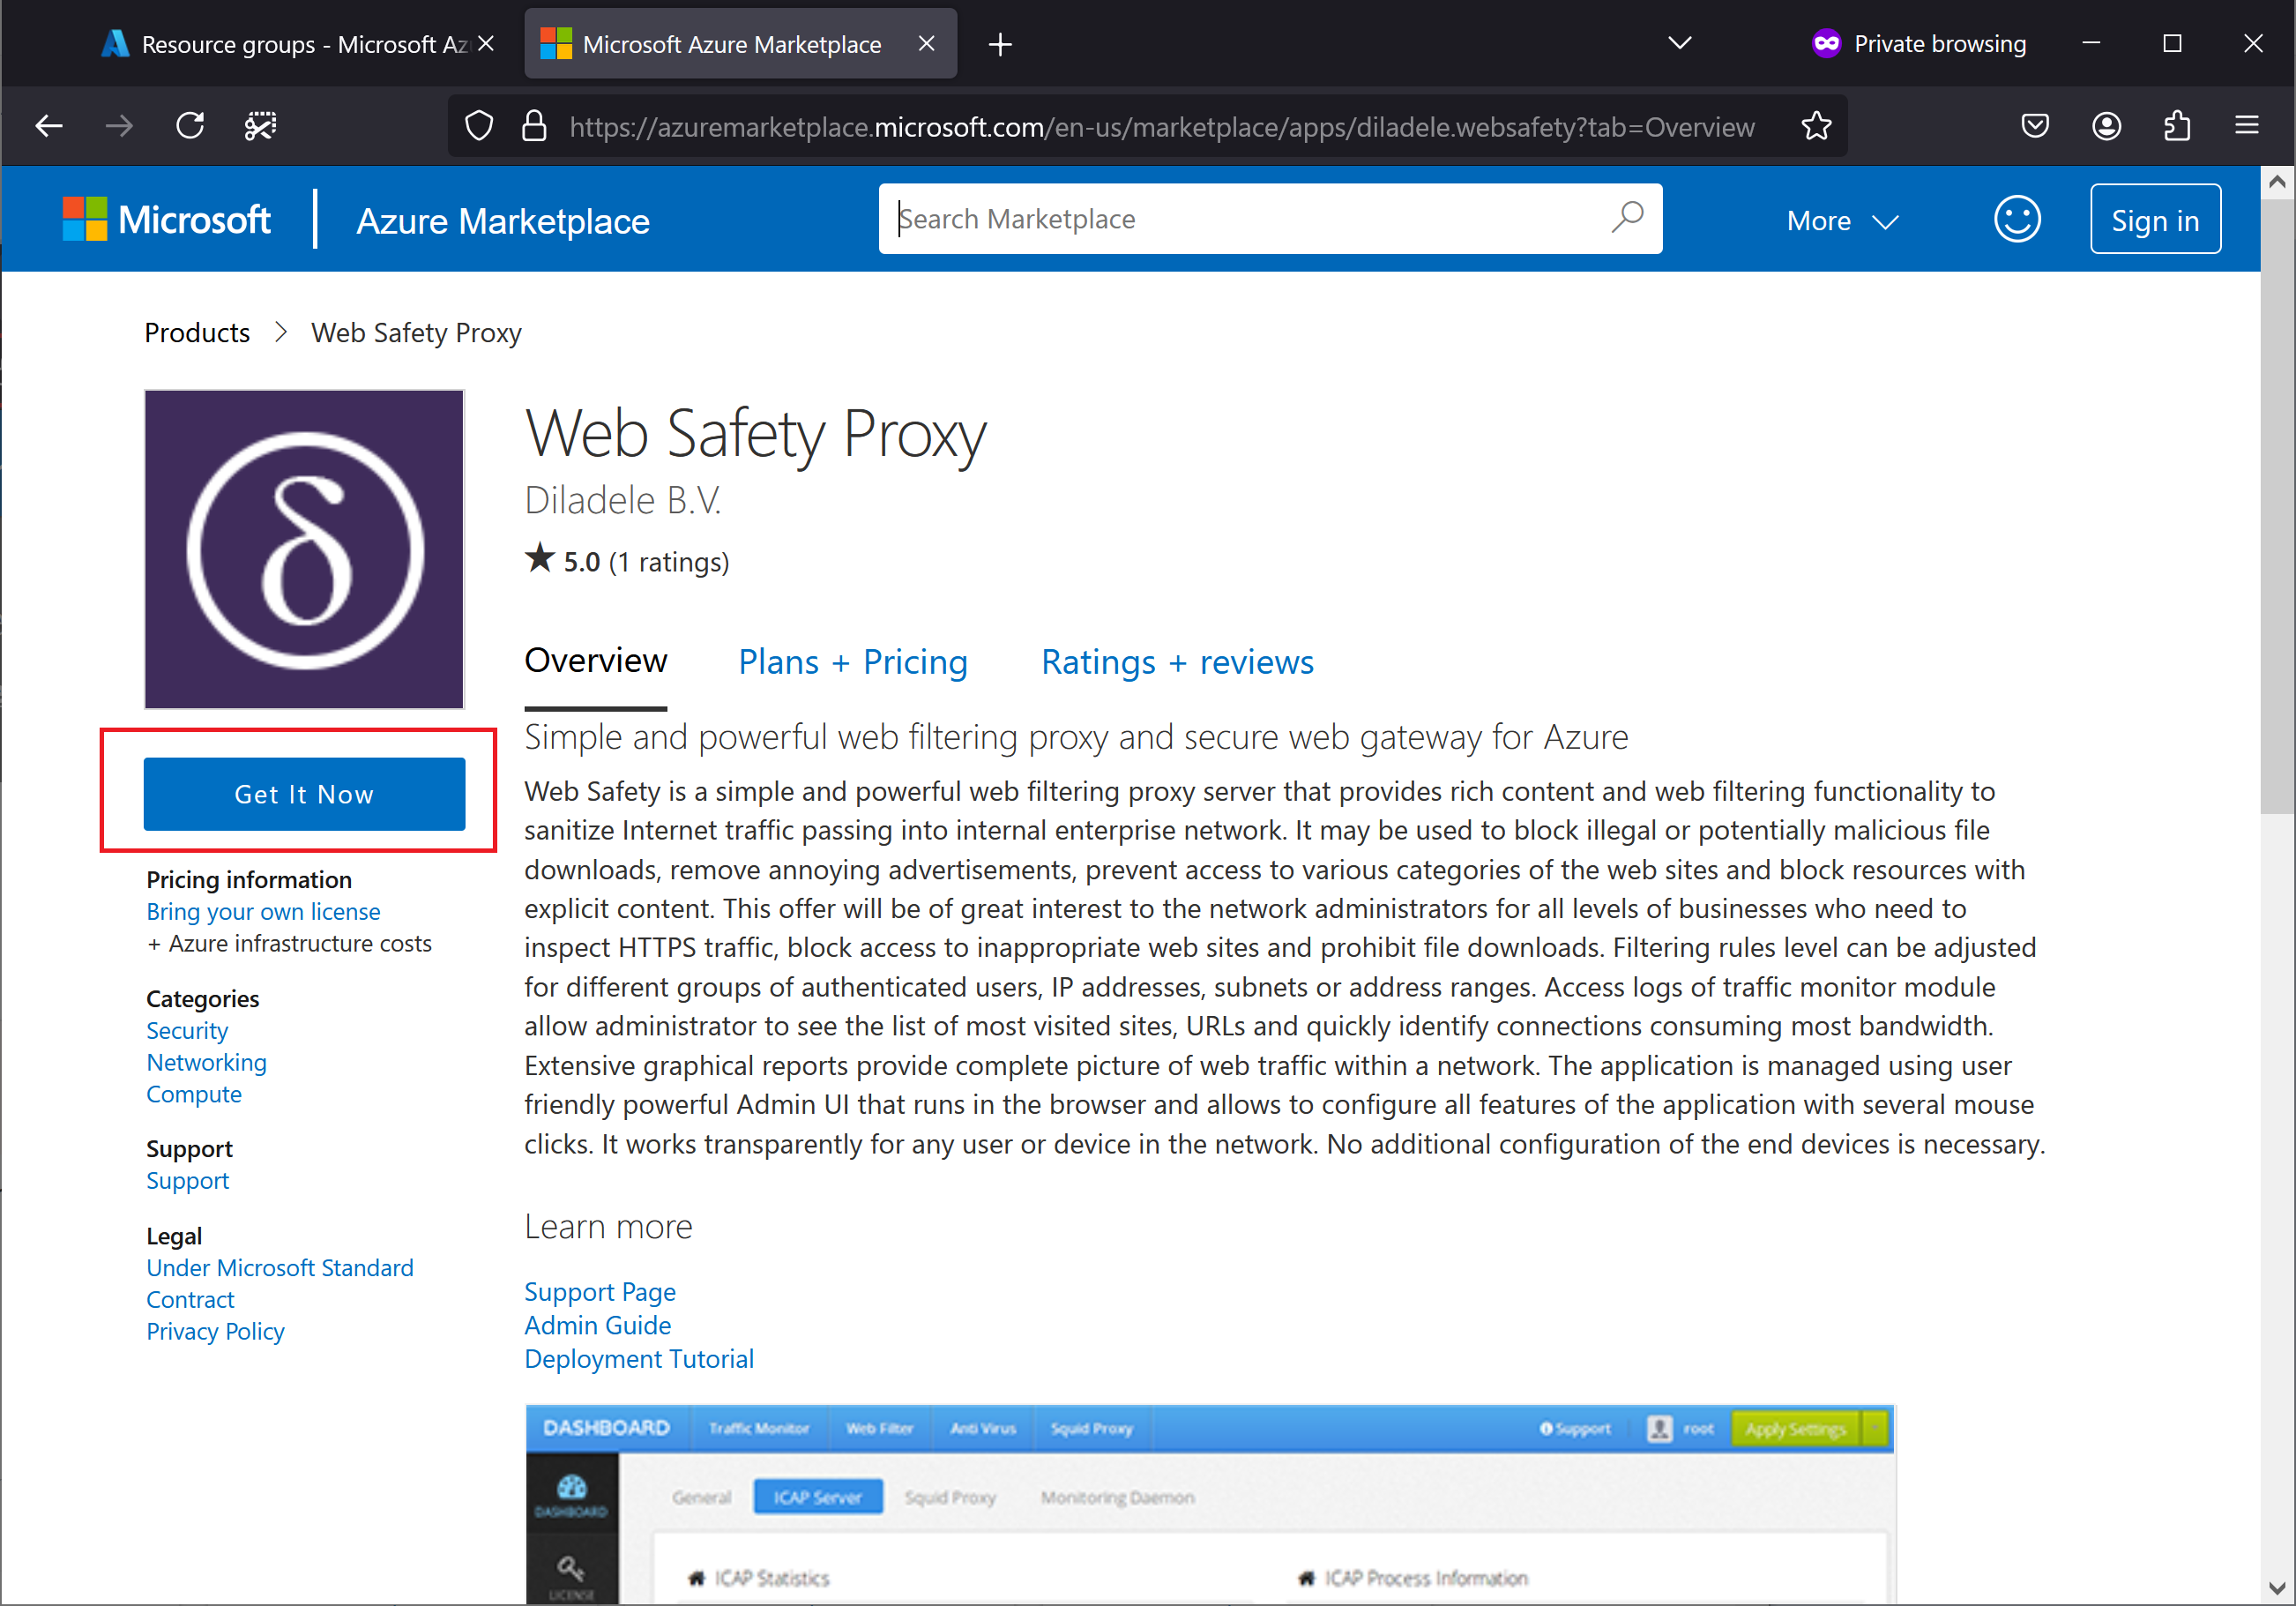
Task: Open Under Microsoft Standard Contract link
Action: click(279, 1284)
